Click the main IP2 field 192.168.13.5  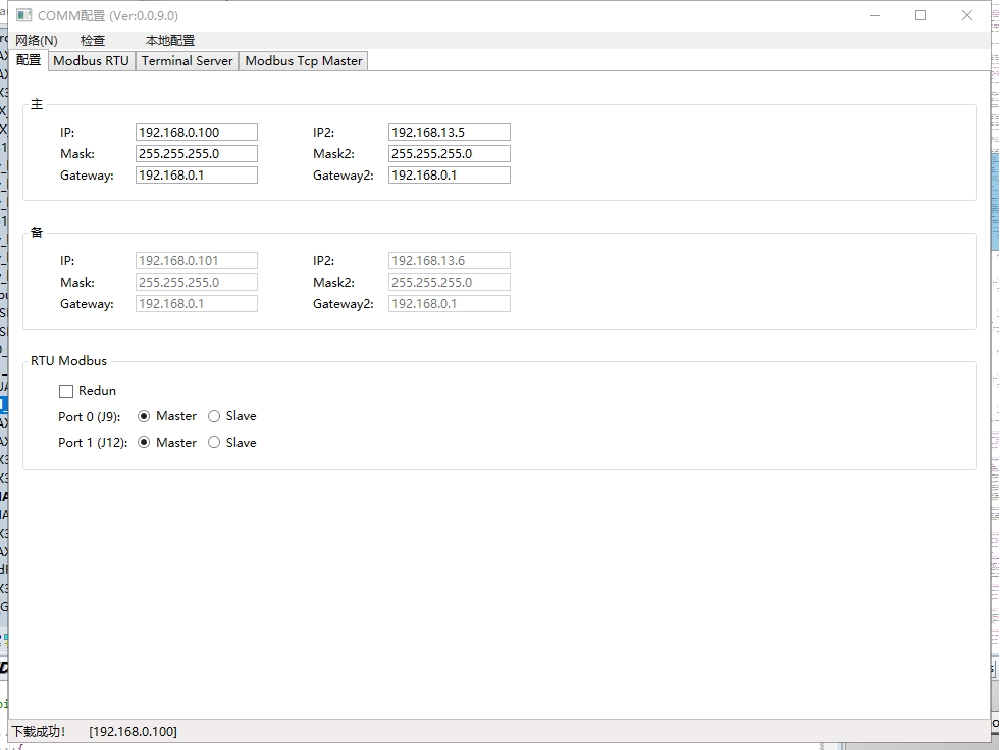tap(449, 132)
